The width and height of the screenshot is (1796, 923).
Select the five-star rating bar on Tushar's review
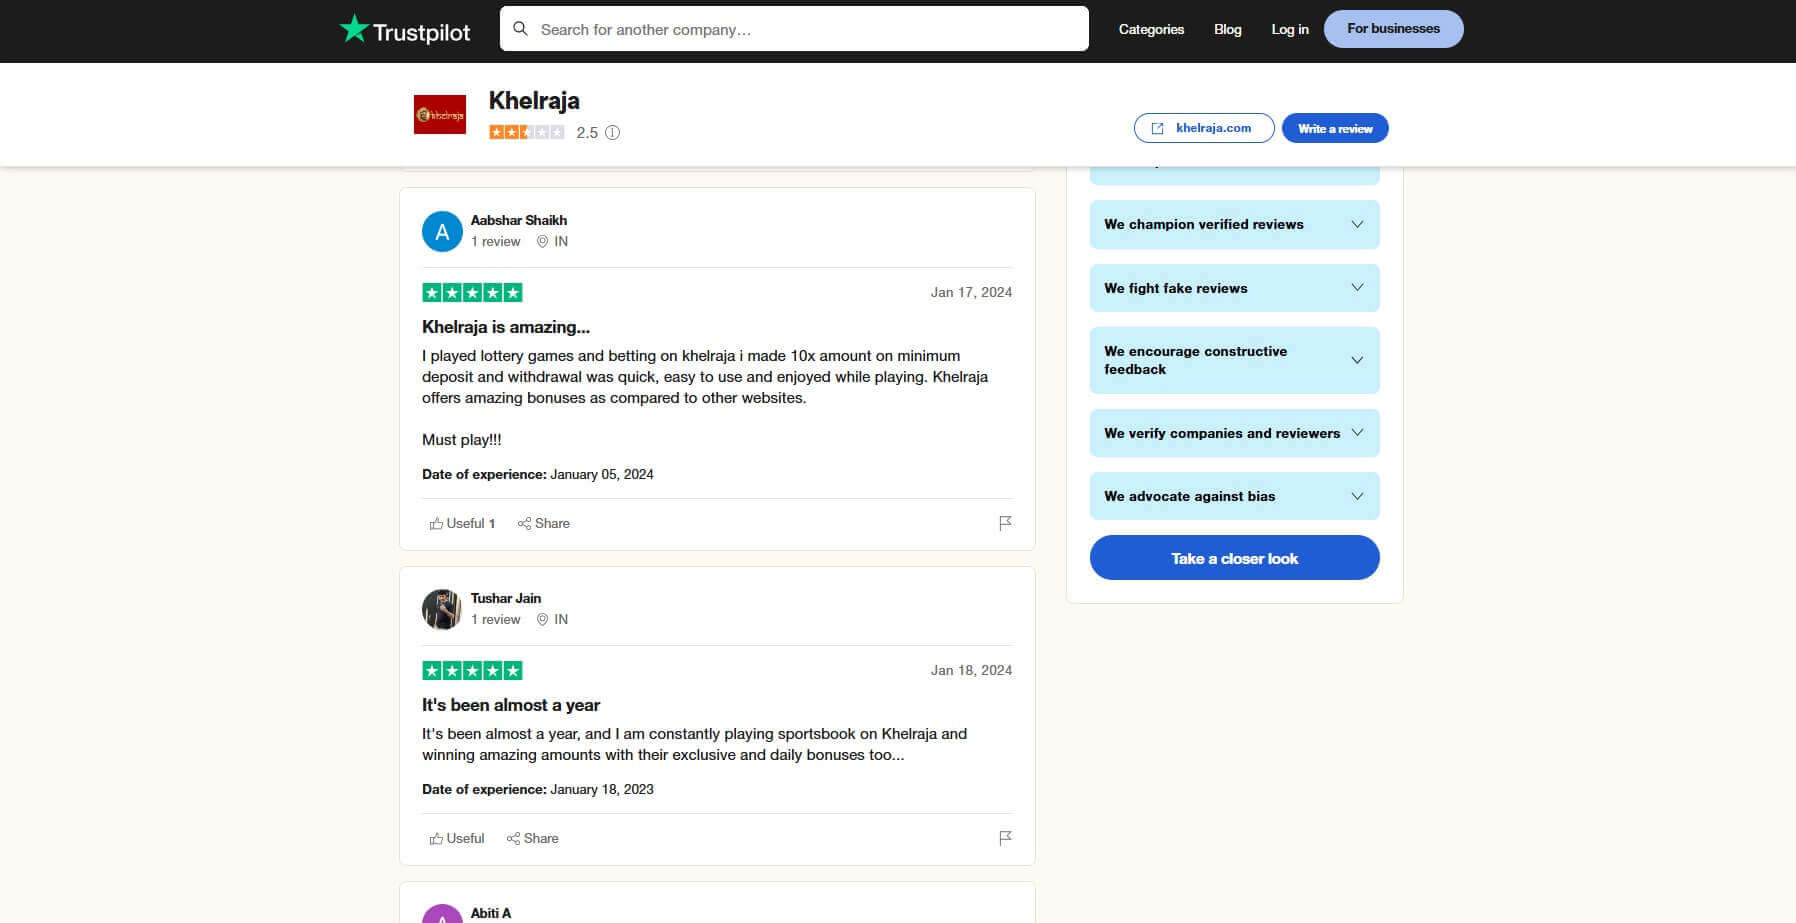pos(471,670)
